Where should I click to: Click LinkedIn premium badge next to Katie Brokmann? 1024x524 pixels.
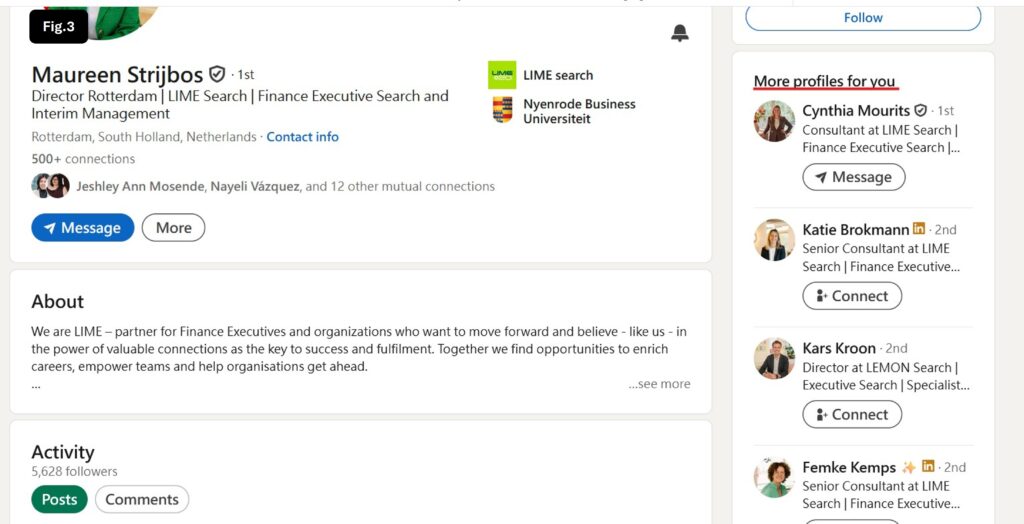click(919, 229)
